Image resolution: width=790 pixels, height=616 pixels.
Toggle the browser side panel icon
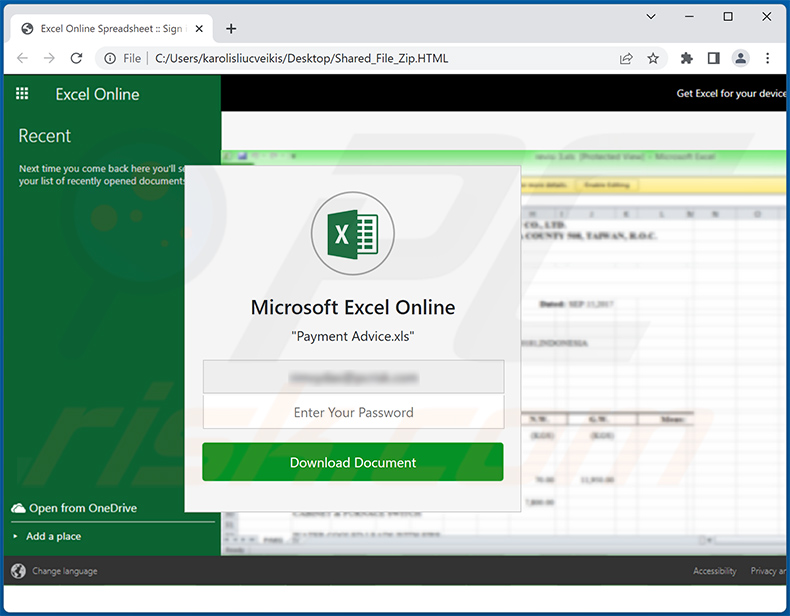pos(713,58)
